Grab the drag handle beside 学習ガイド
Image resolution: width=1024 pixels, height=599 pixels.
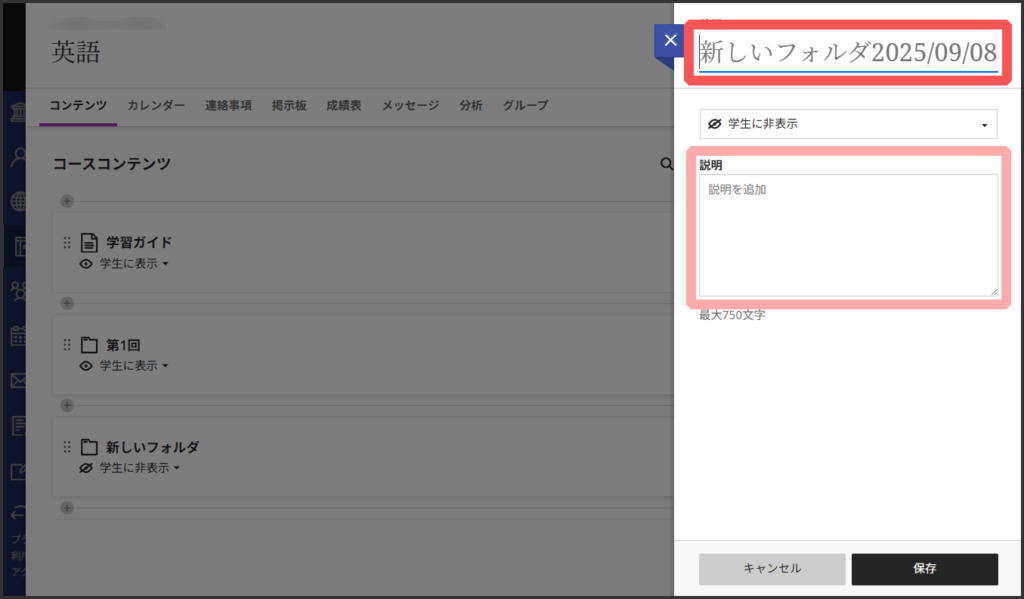coord(67,242)
